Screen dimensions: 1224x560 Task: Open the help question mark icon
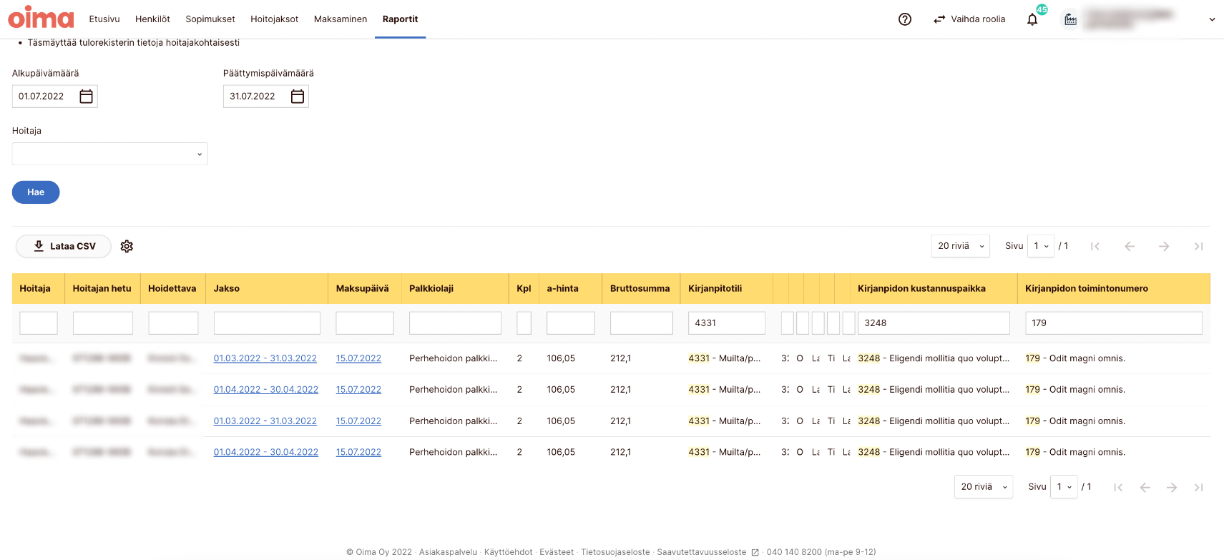[905, 19]
